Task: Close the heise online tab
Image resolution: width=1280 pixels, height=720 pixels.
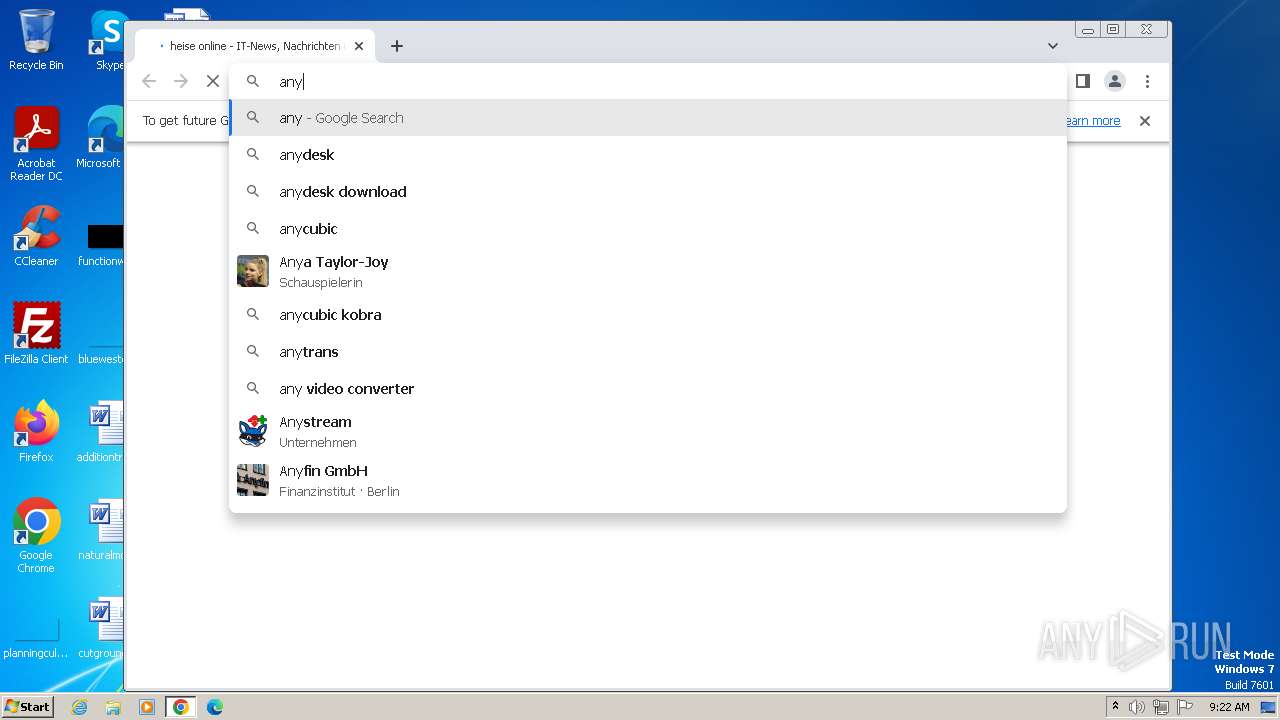Action: pos(359,46)
